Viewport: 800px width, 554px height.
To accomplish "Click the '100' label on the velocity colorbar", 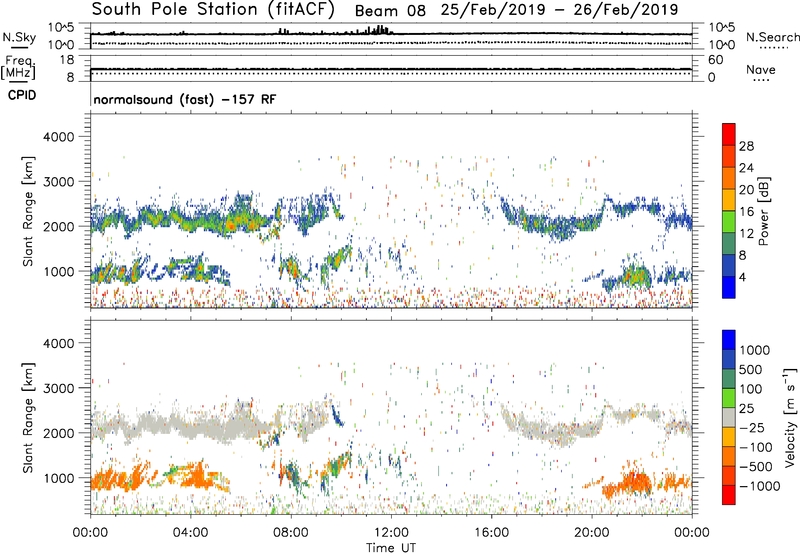I will pos(750,389).
